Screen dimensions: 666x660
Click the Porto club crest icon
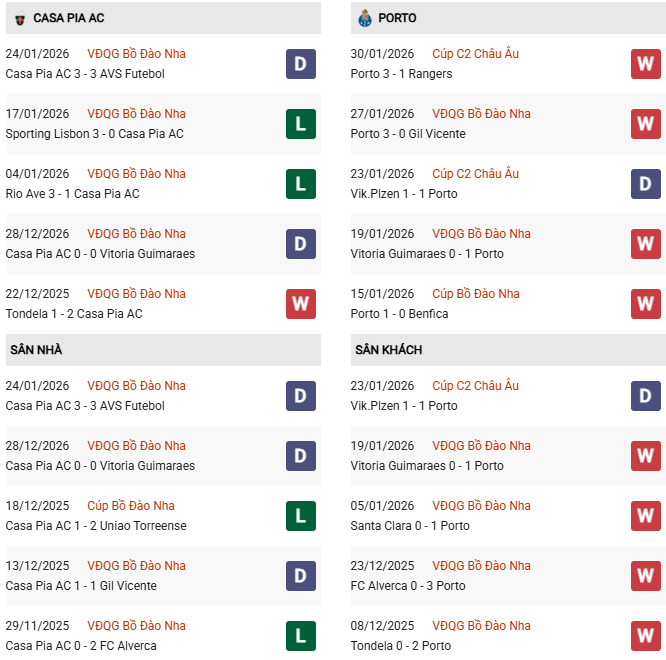point(365,18)
